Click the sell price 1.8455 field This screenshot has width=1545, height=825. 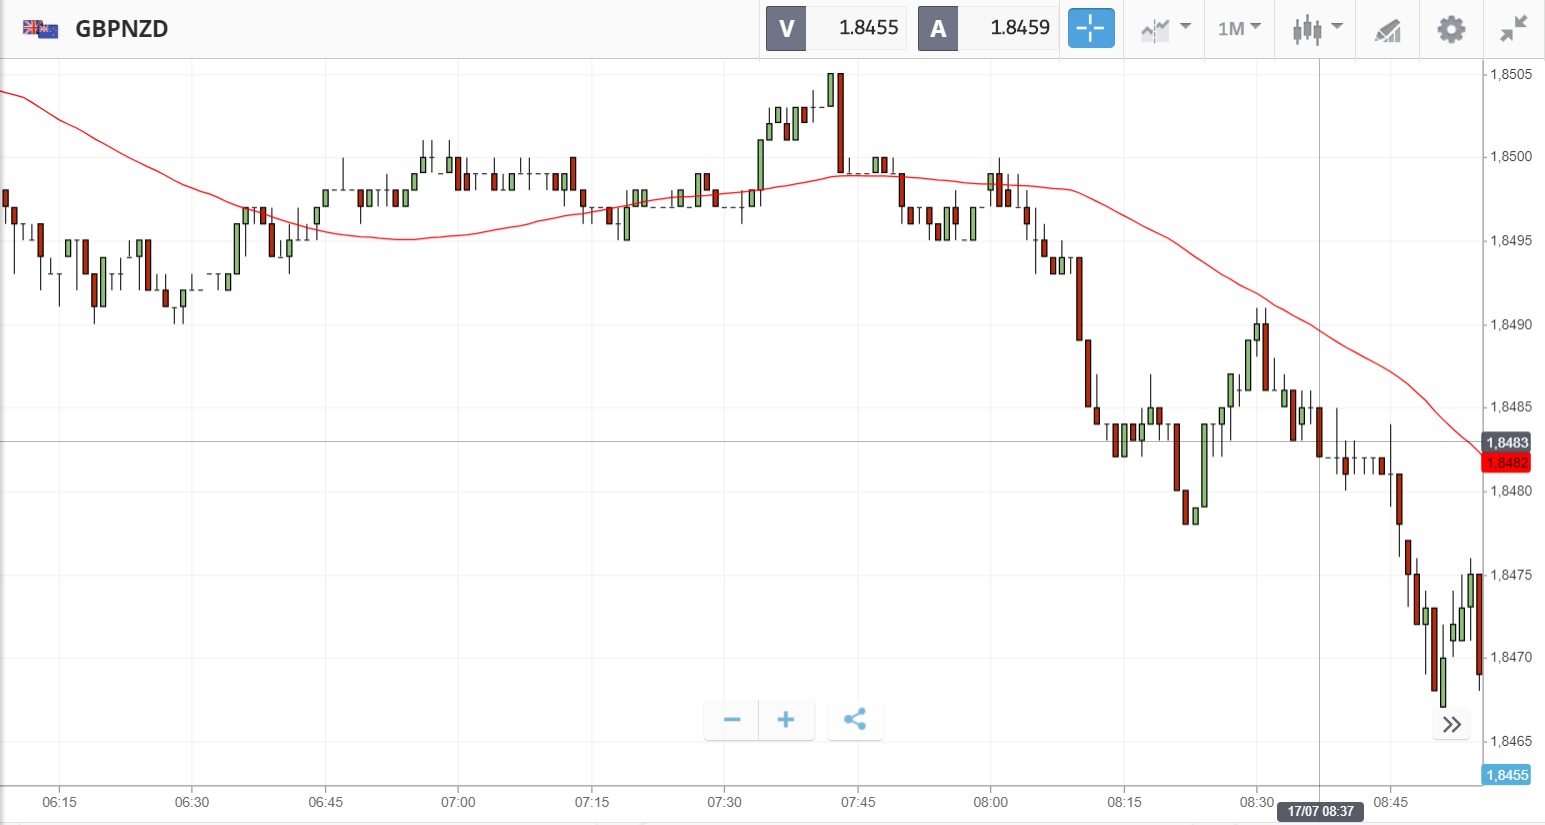click(x=868, y=28)
